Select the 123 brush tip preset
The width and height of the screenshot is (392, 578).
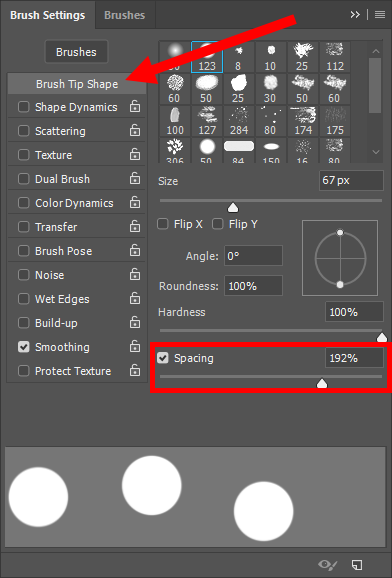pyautogui.click(x=207, y=57)
